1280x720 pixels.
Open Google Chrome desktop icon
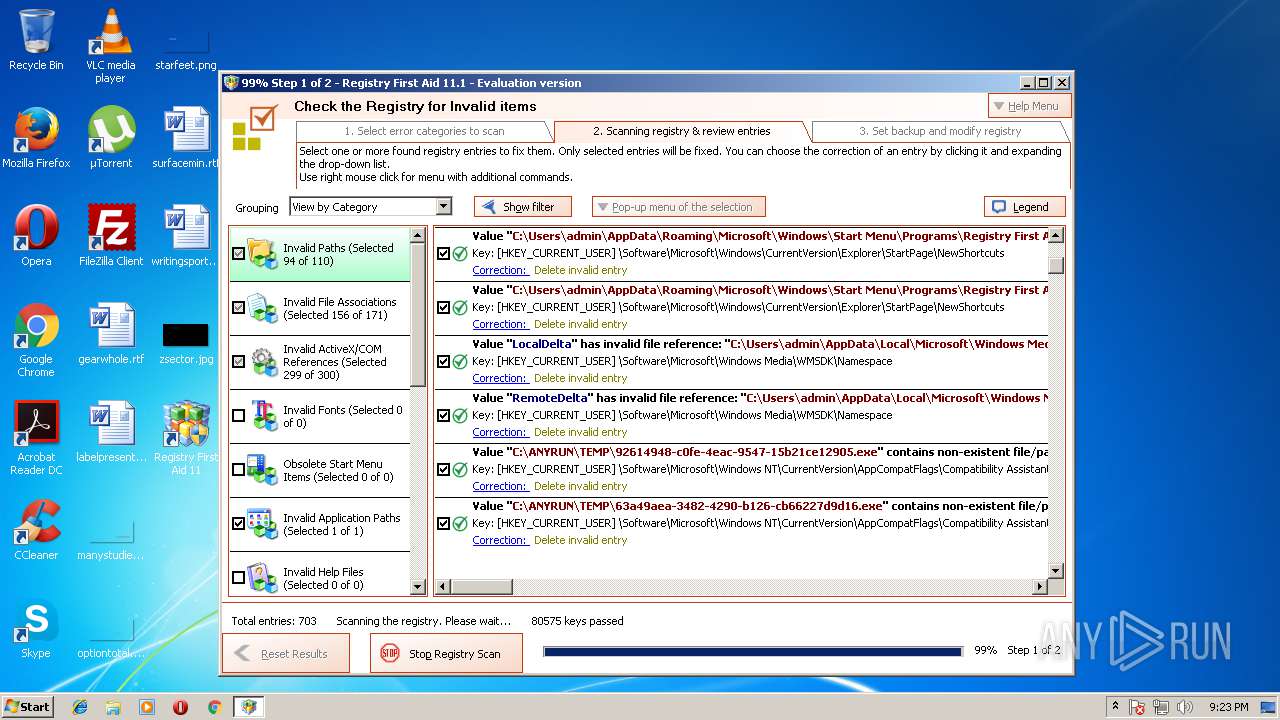(36, 341)
